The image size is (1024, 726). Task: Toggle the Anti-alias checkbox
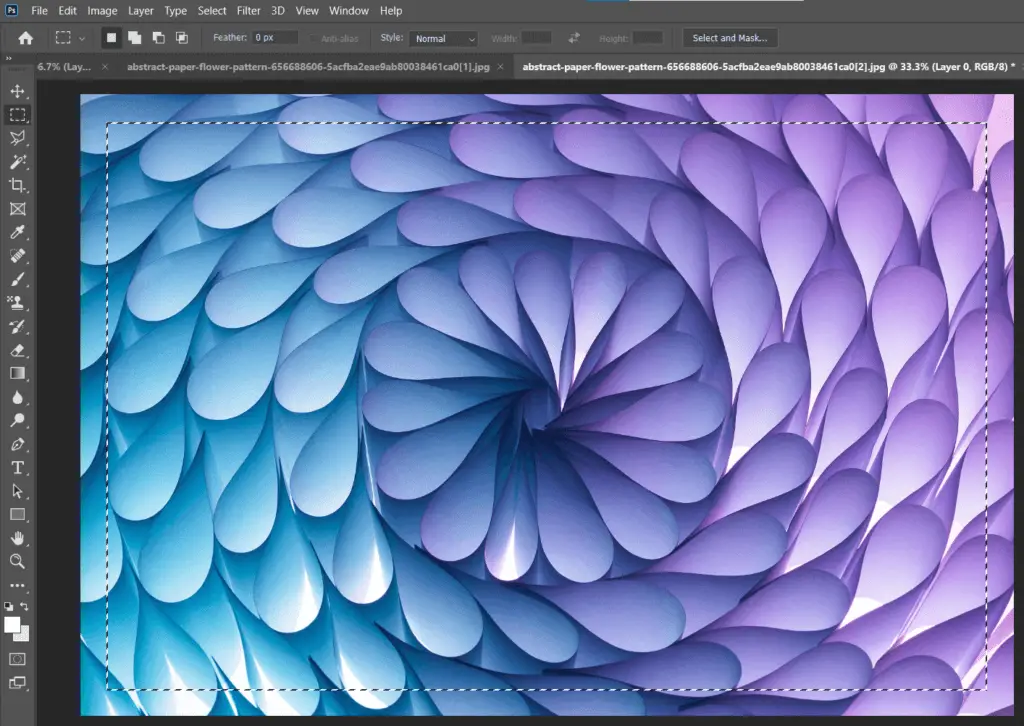coord(313,39)
